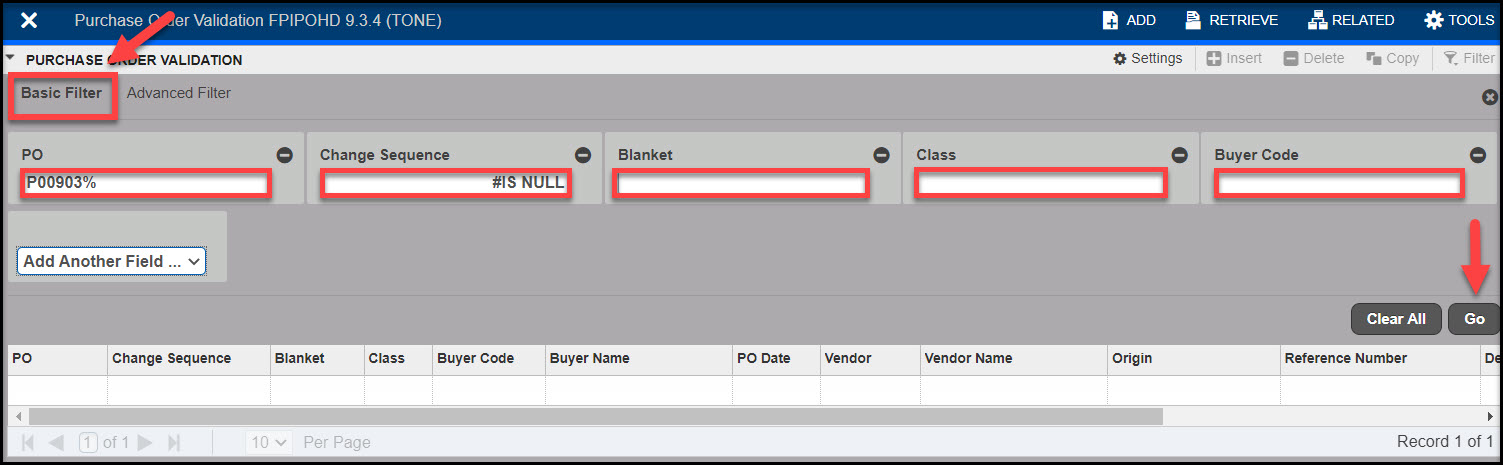Open the Settings gear option

point(1148,59)
